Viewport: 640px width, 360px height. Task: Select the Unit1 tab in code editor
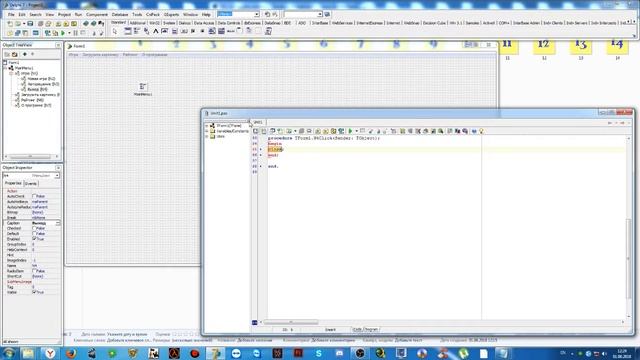(x=258, y=122)
